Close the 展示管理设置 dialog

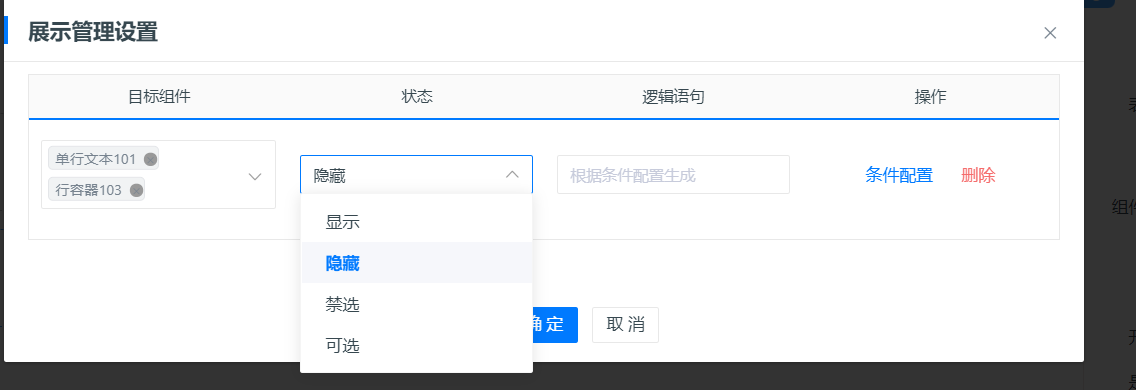1050,33
